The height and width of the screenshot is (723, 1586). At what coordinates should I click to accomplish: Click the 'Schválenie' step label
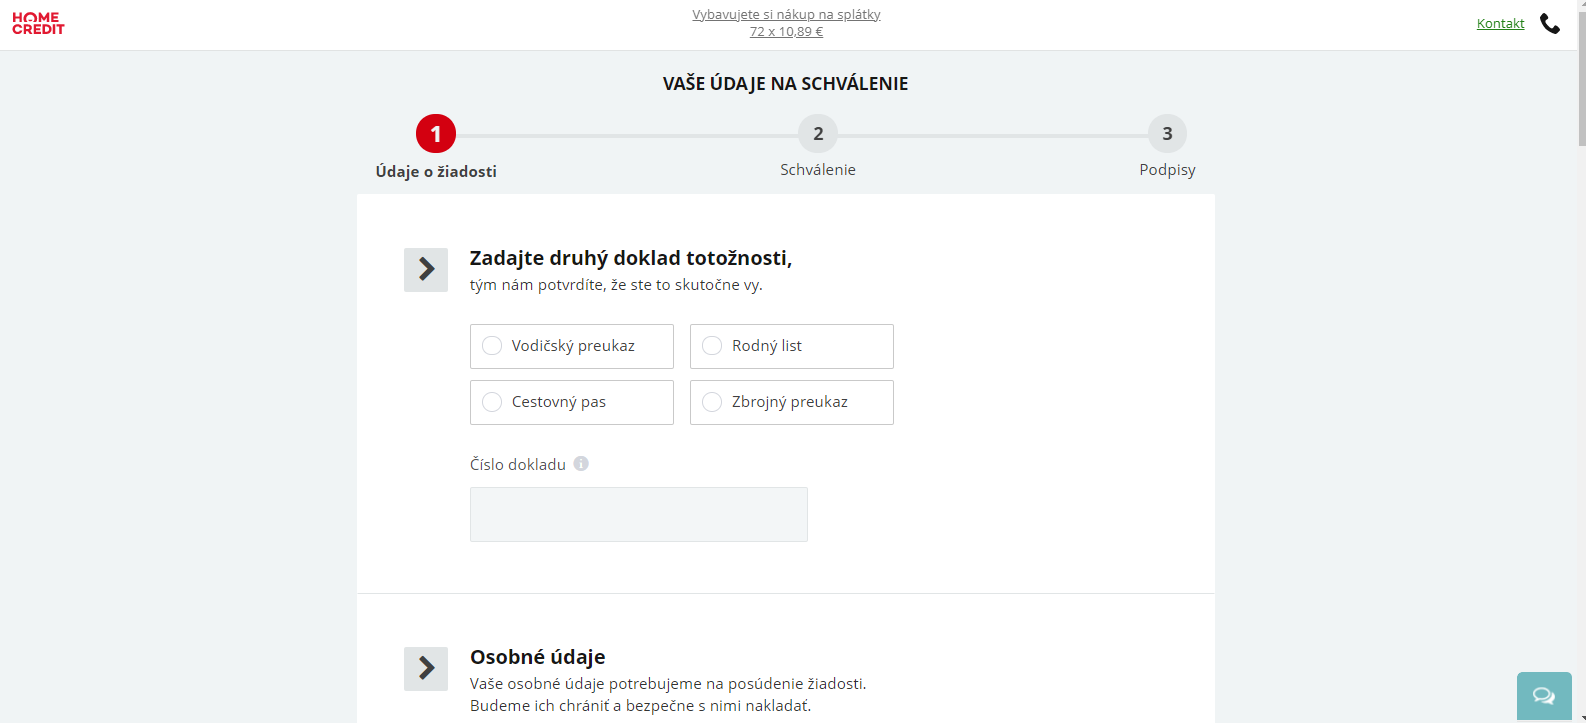(x=818, y=170)
